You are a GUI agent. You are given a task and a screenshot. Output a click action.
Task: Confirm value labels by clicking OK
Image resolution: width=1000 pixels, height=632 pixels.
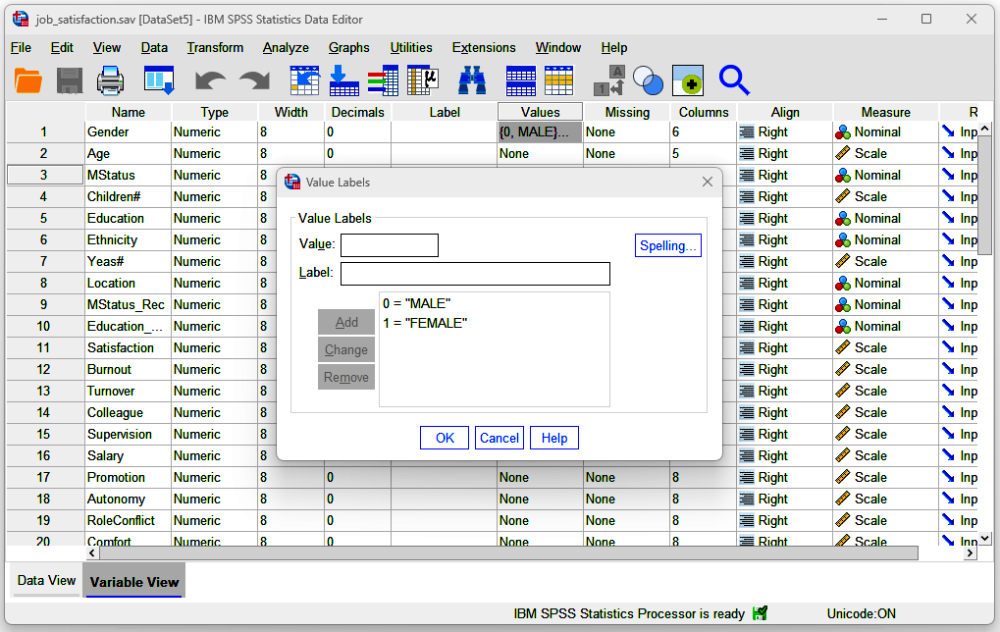coord(444,437)
